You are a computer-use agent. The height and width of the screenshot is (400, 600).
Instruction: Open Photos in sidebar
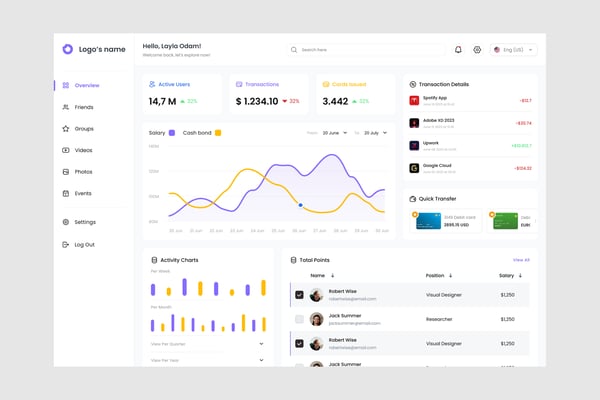83,172
